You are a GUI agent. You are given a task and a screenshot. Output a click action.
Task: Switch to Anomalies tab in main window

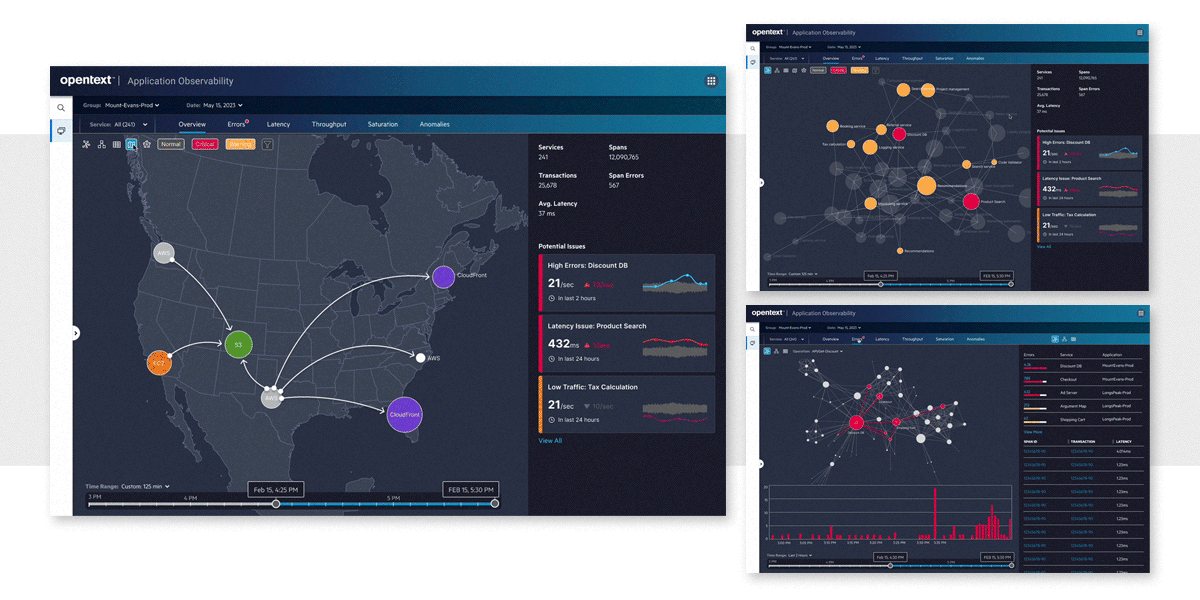click(435, 125)
